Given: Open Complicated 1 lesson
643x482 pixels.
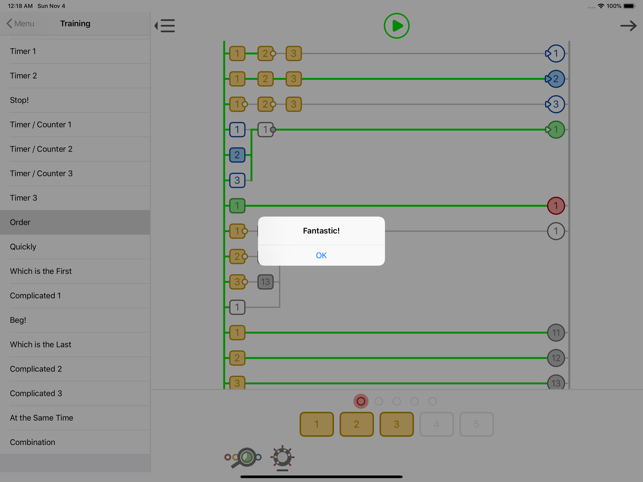Looking at the screenshot, I should [x=75, y=295].
